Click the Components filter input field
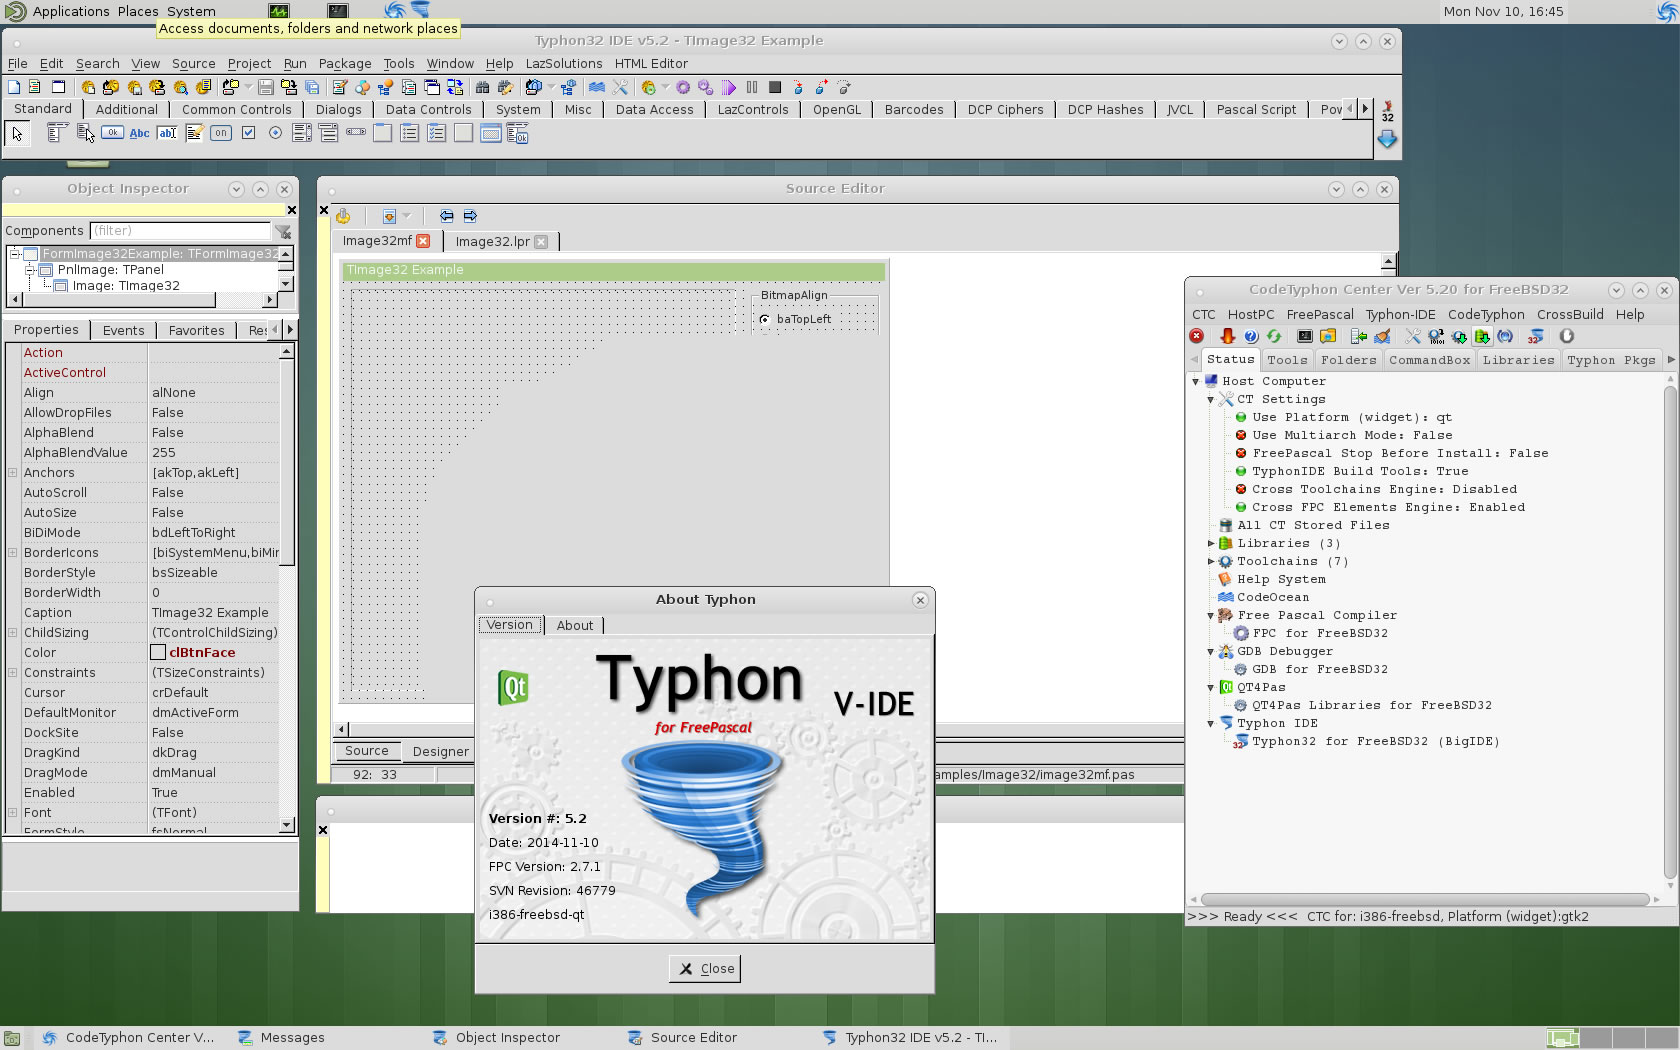The height and width of the screenshot is (1050, 1680). [x=180, y=231]
